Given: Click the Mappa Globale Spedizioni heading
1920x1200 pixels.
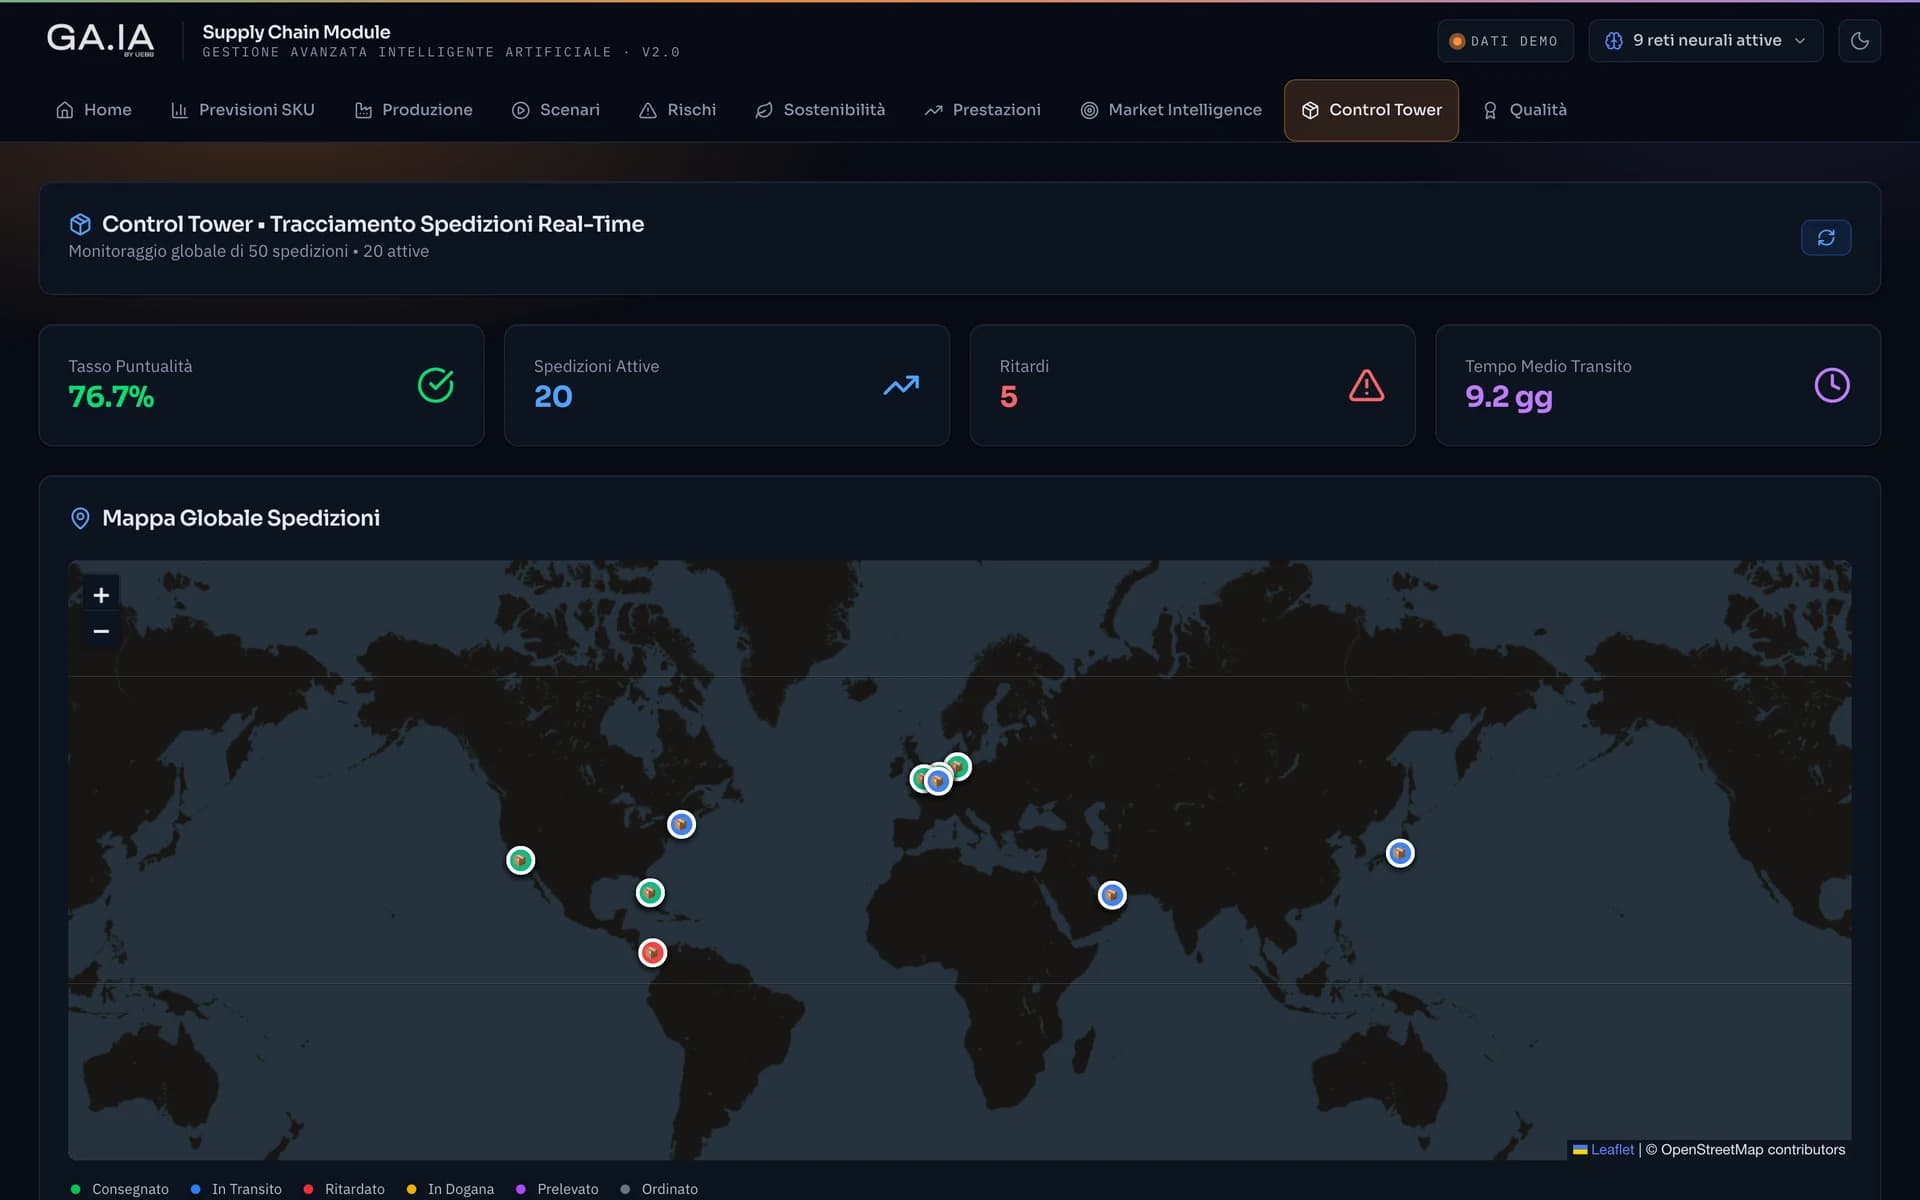Looking at the screenshot, I should click(x=241, y=518).
